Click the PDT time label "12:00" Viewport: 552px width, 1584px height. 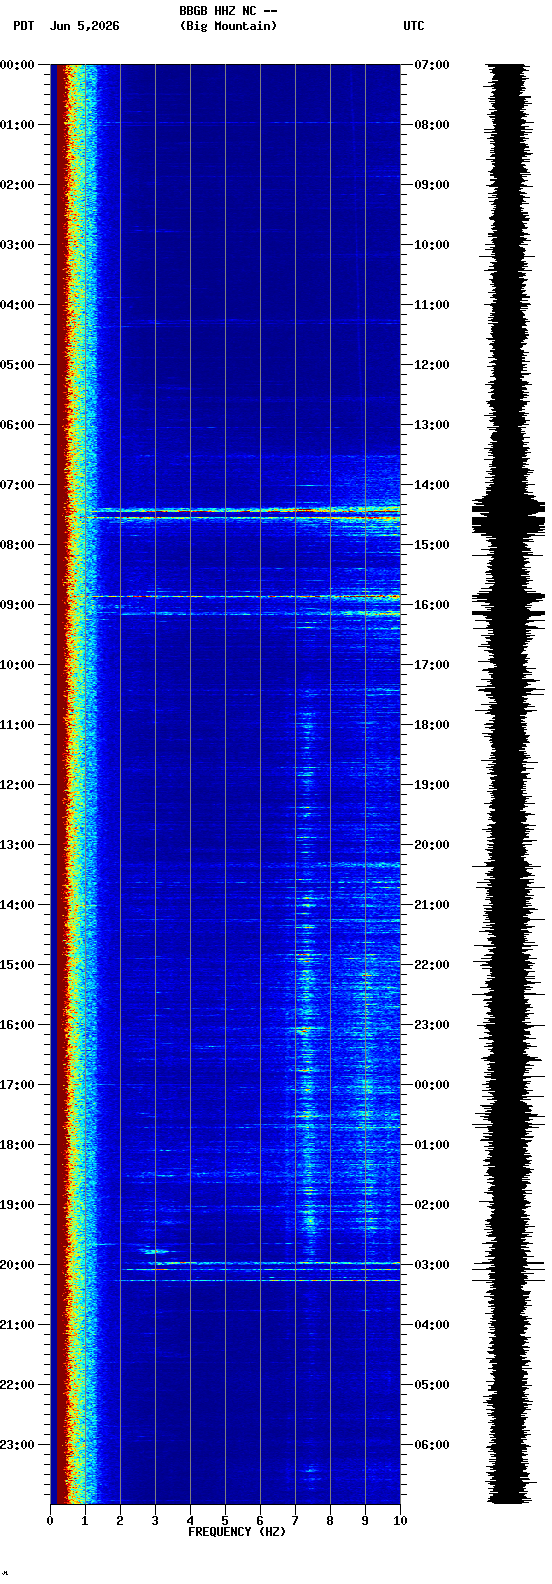[17, 785]
